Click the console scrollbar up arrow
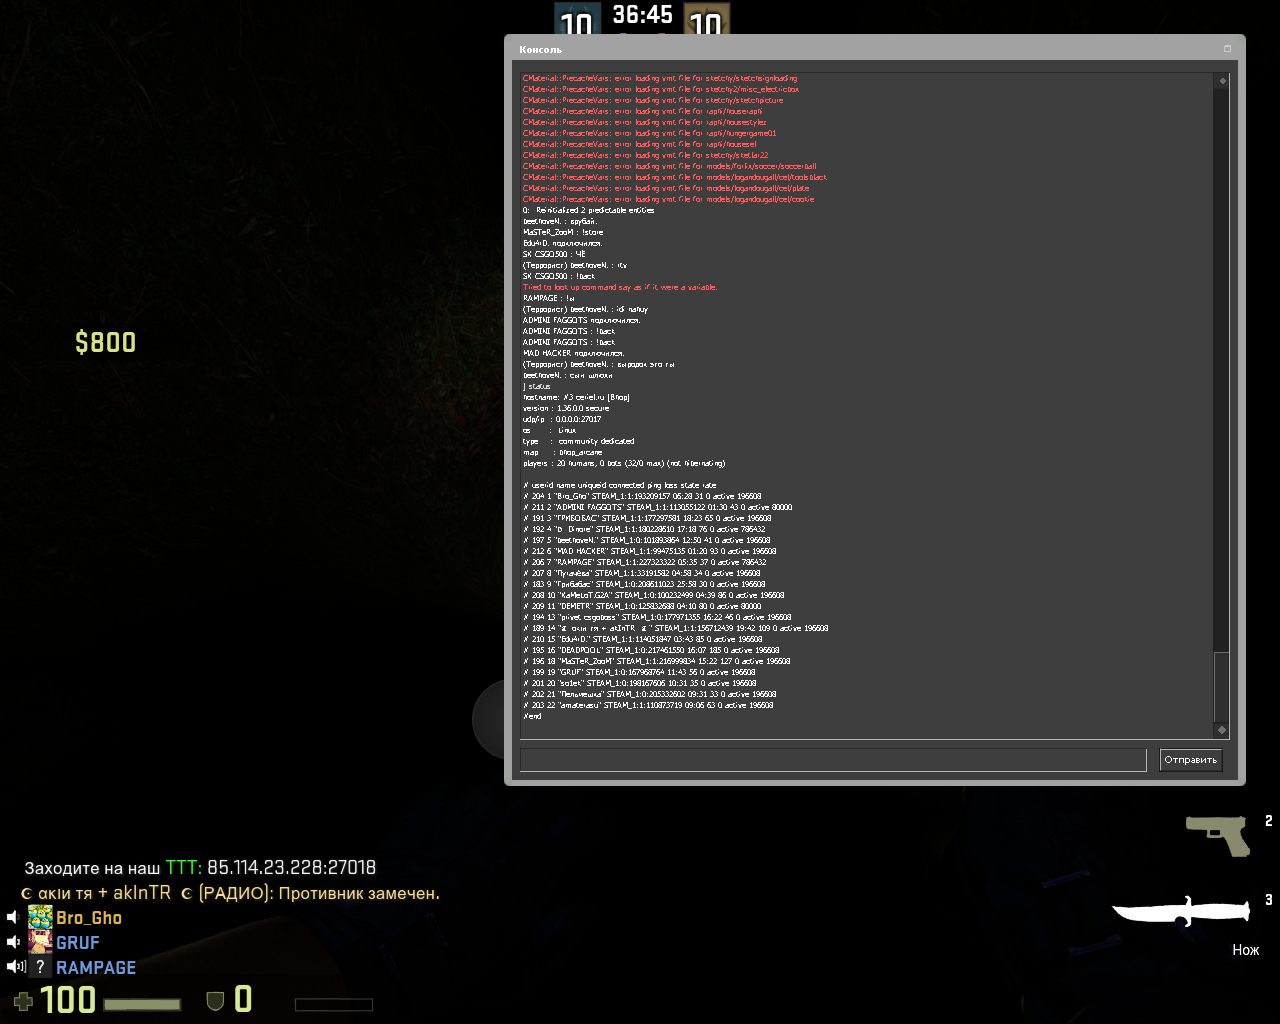Screen dimensions: 1280x1024 [1221, 81]
